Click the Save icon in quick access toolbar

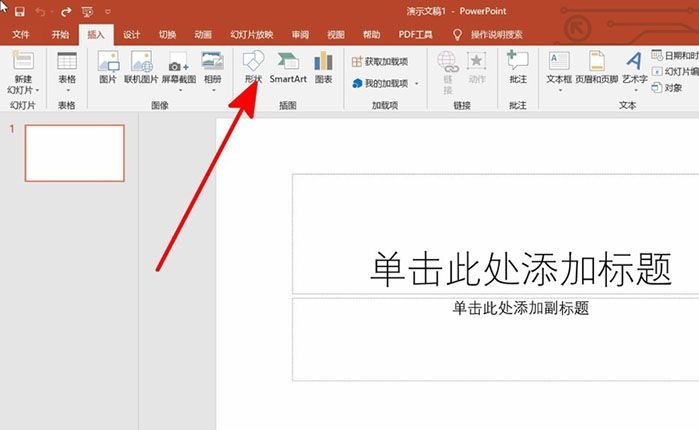19,11
